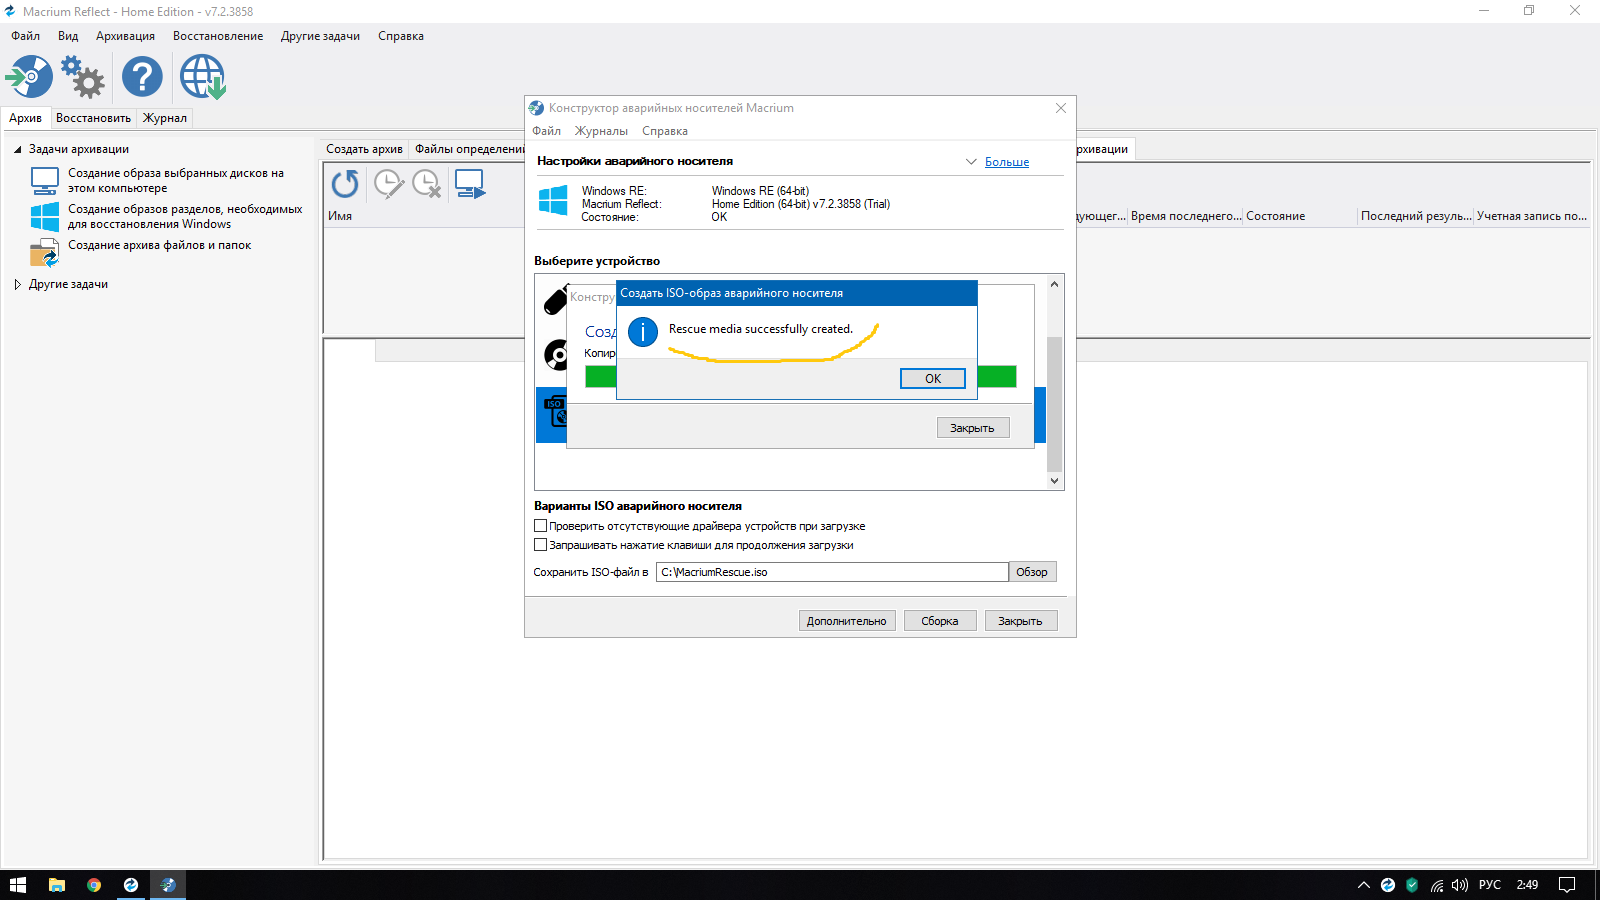Screen dimensions: 1600x900
Task: Click the file and folder backup icon
Action: 45,252
